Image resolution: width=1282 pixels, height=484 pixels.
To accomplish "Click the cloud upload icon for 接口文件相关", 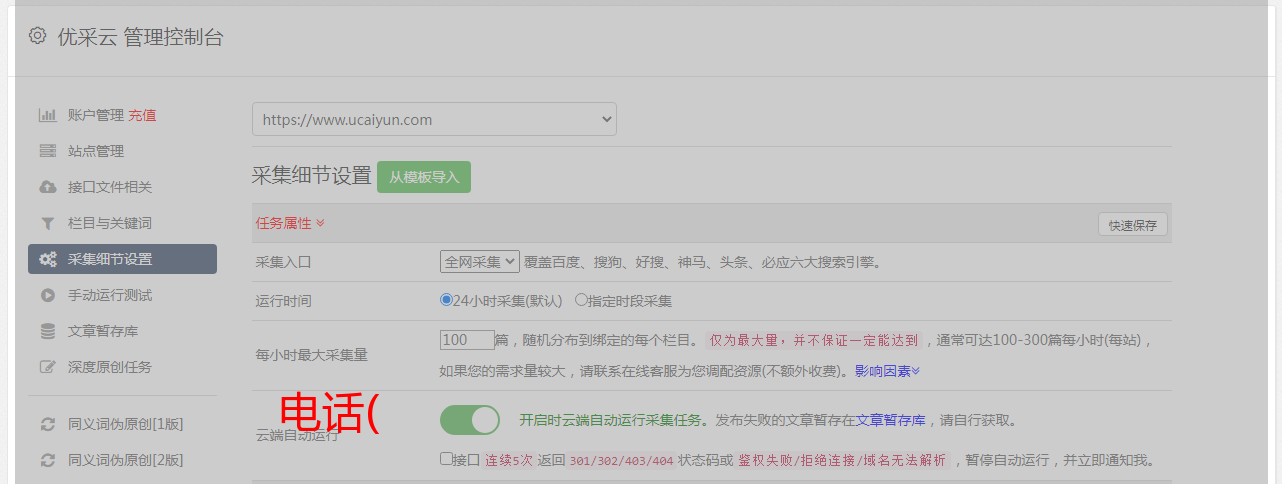I will pyautogui.click(x=47, y=187).
